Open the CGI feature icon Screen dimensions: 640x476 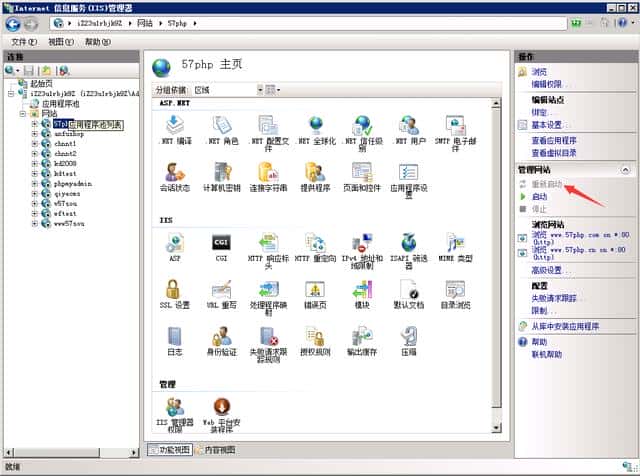[x=222, y=242]
